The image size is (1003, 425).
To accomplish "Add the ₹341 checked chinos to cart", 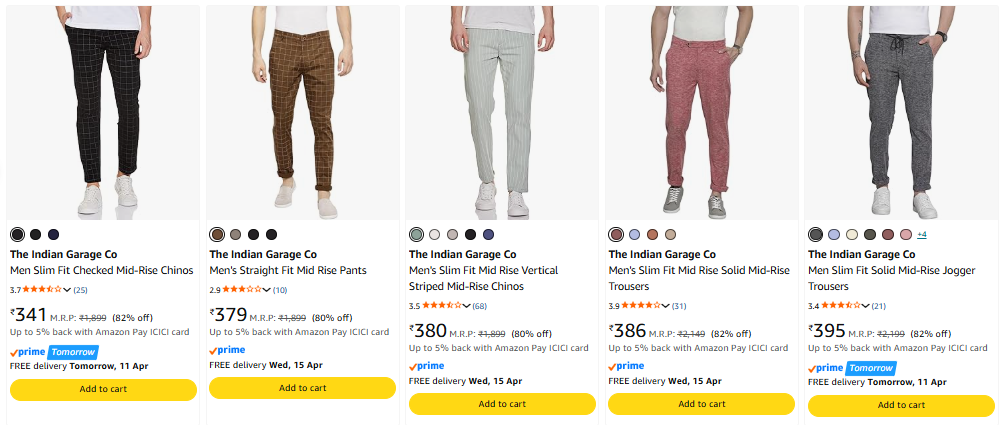I will point(103,389).
